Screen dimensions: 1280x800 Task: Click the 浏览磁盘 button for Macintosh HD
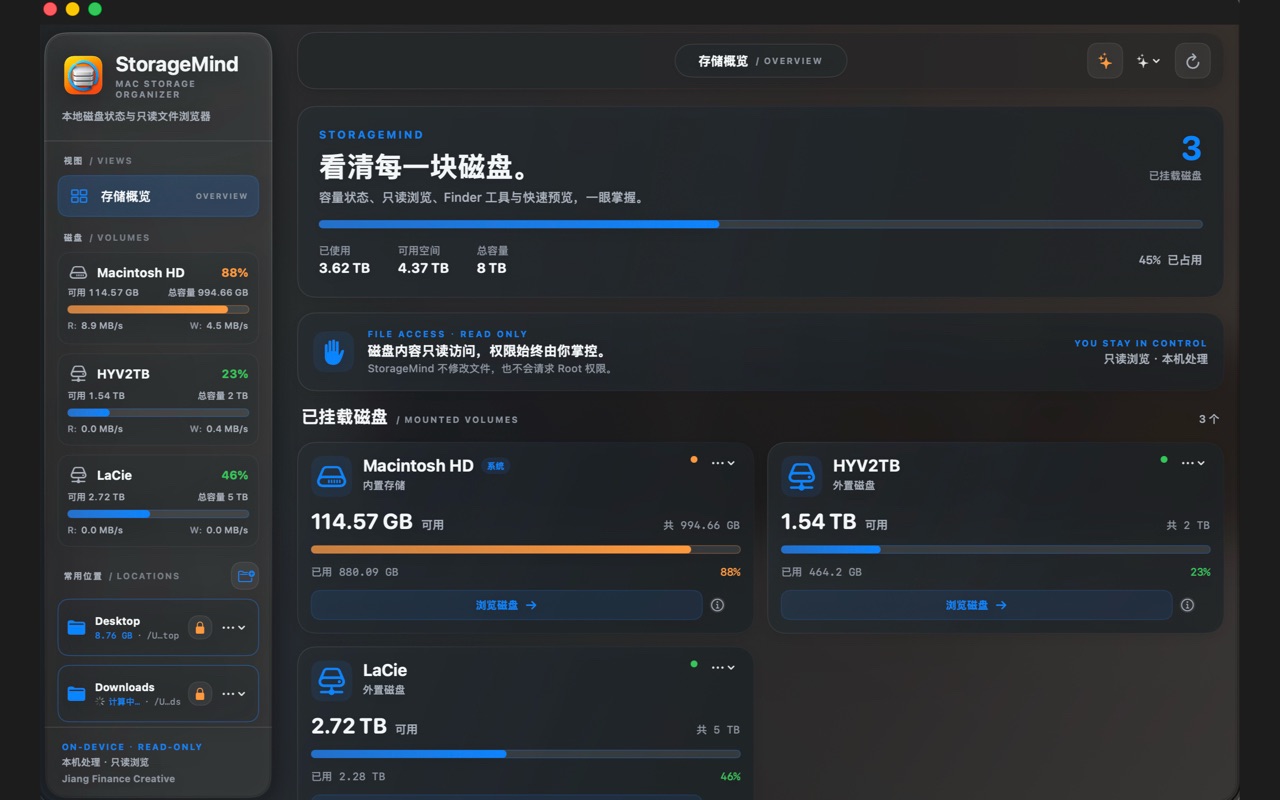click(506, 605)
